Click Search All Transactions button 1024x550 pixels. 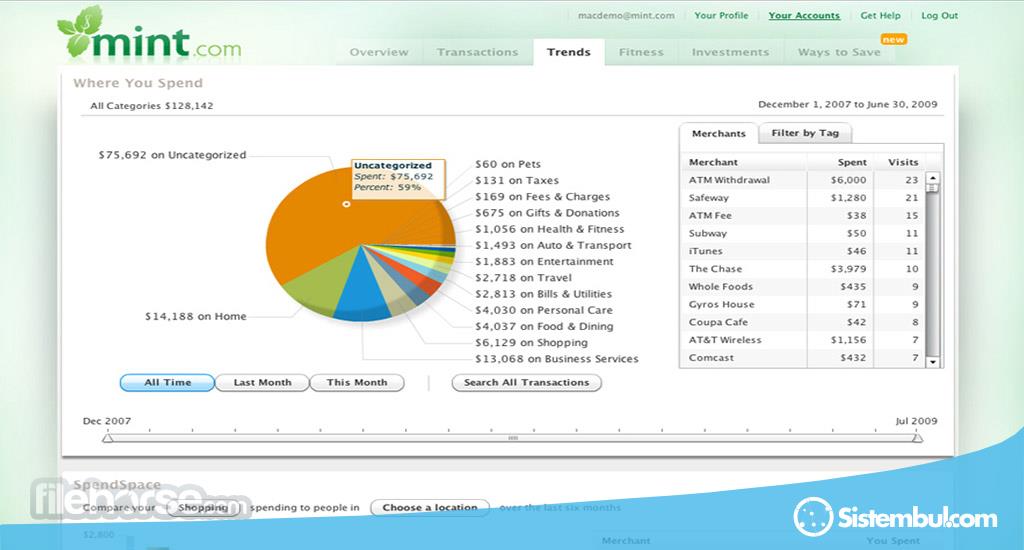coord(526,383)
